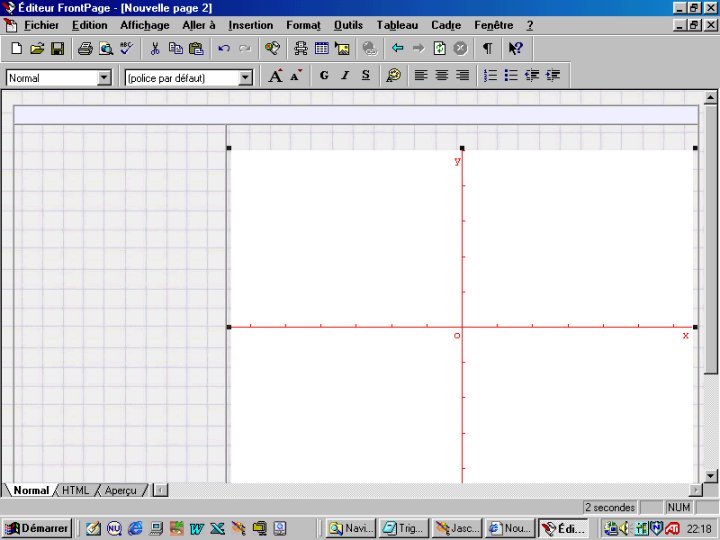
Task: Switch to the Trig... taskbar window
Action: 404,529
